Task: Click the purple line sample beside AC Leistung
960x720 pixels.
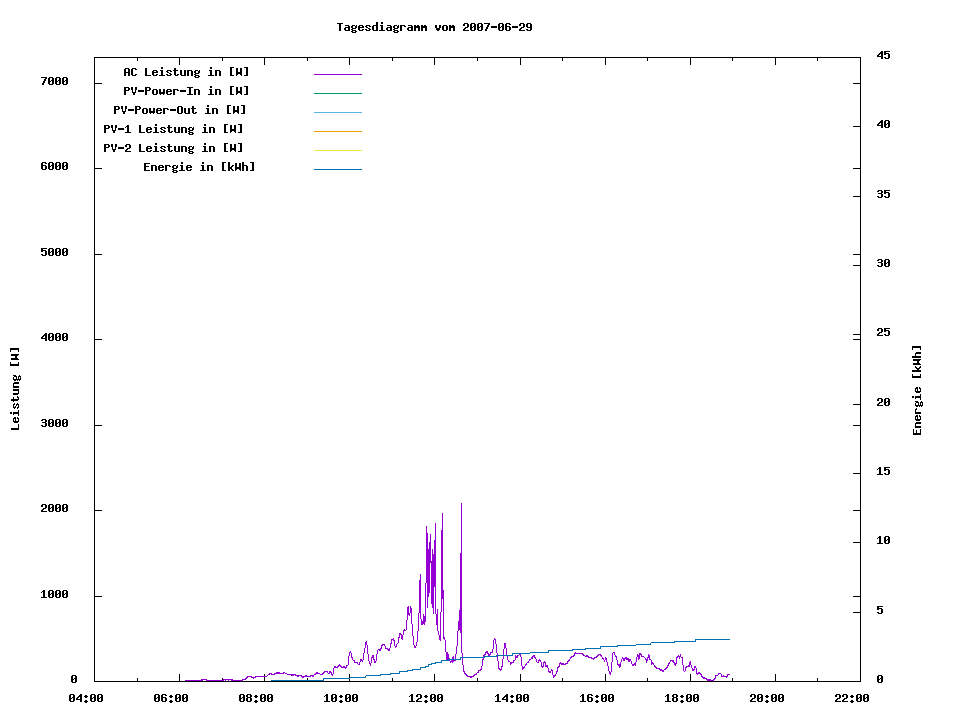Action: pos(337,74)
